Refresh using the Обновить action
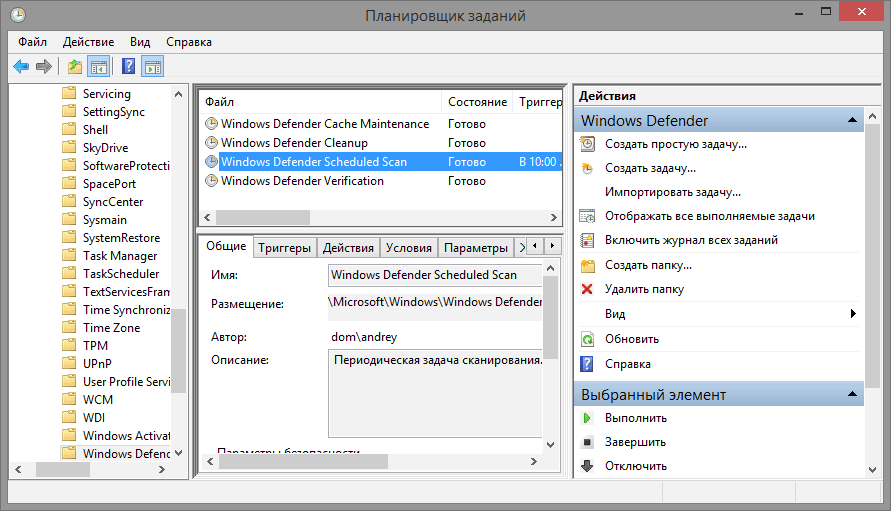The width and height of the screenshot is (891, 511). (x=631, y=339)
